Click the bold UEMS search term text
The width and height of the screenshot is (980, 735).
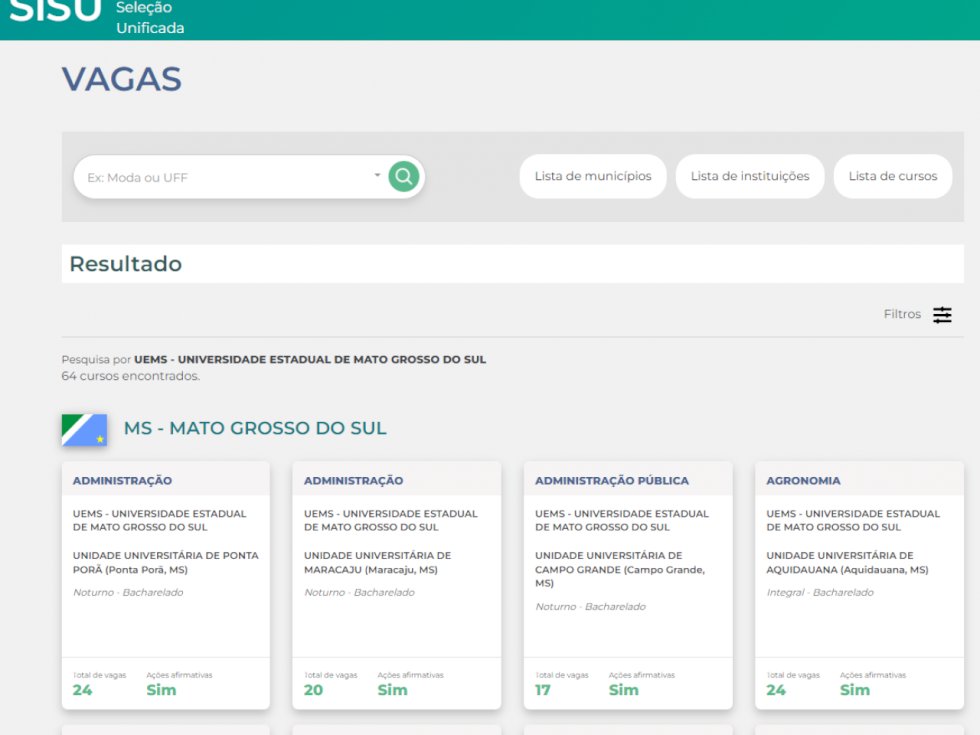tap(310, 359)
